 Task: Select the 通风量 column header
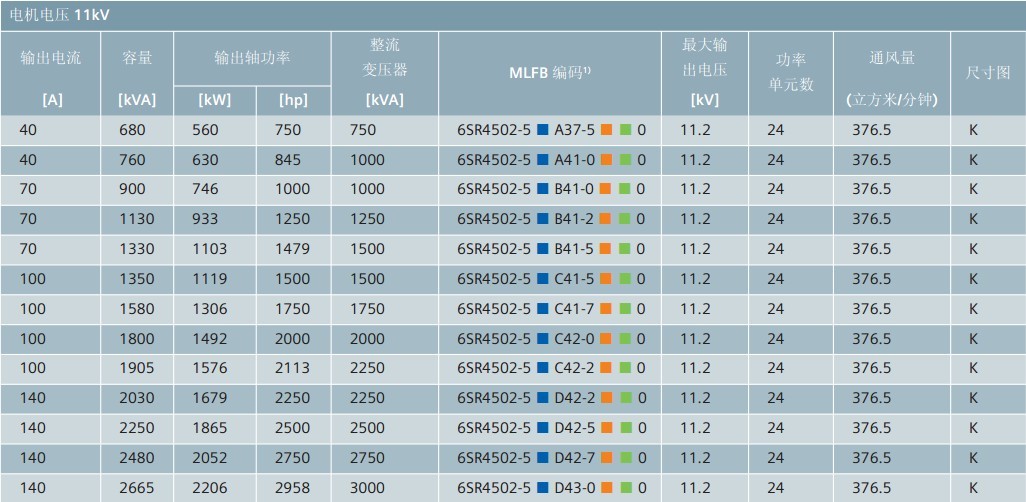click(891, 58)
